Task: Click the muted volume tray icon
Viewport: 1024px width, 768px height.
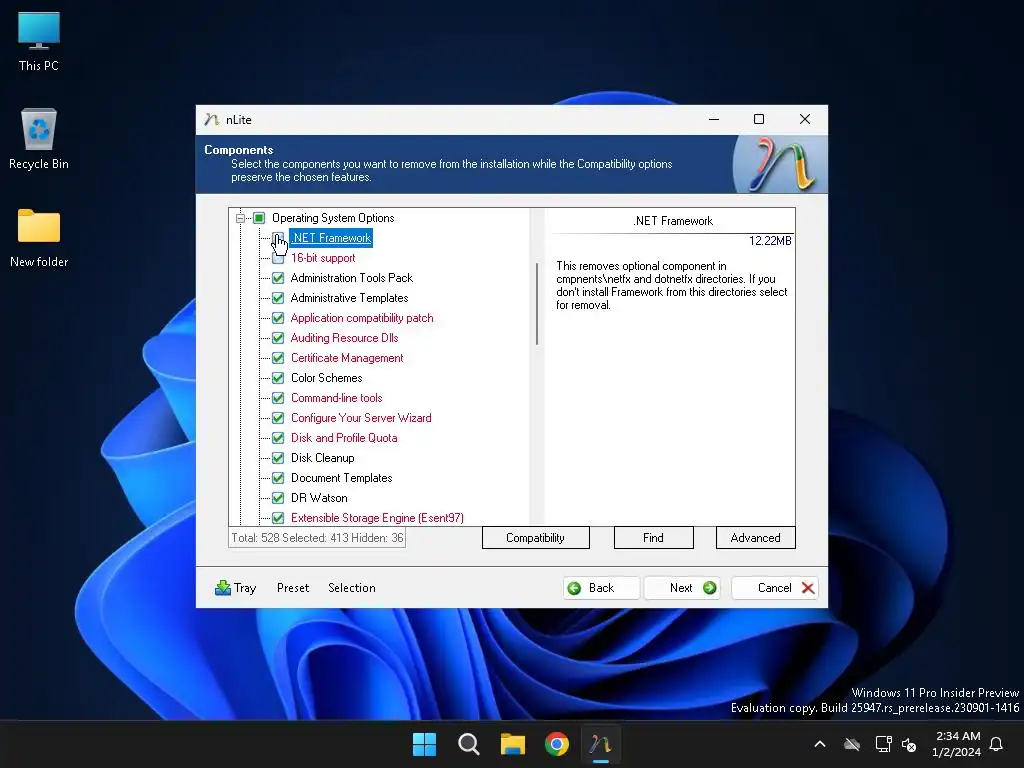Action: (x=909, y=744)
